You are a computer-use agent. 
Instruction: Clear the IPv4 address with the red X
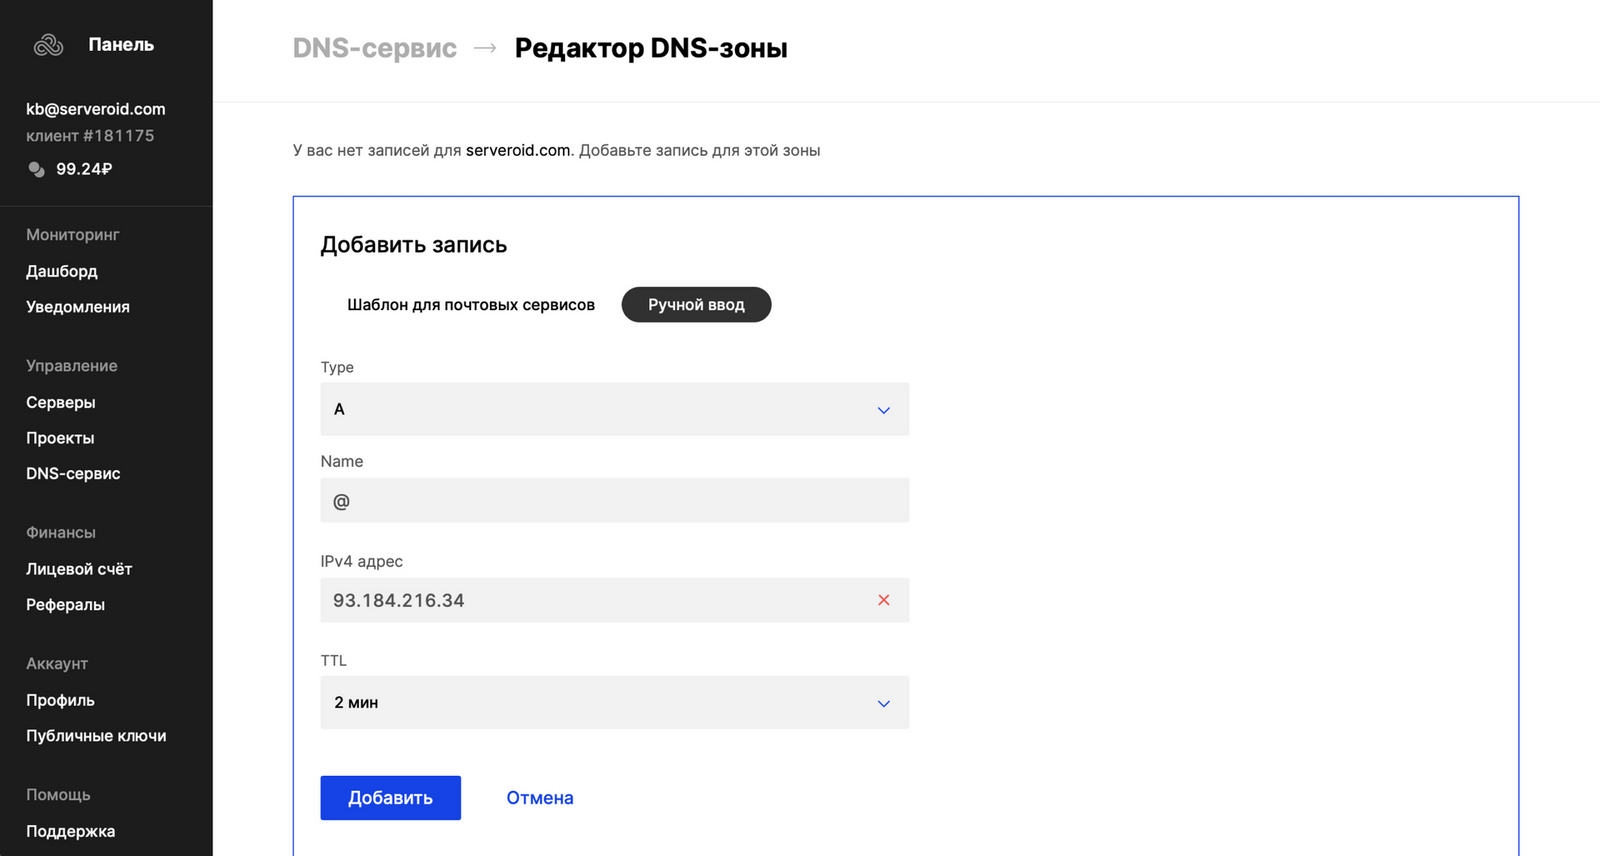click(883, 600)
